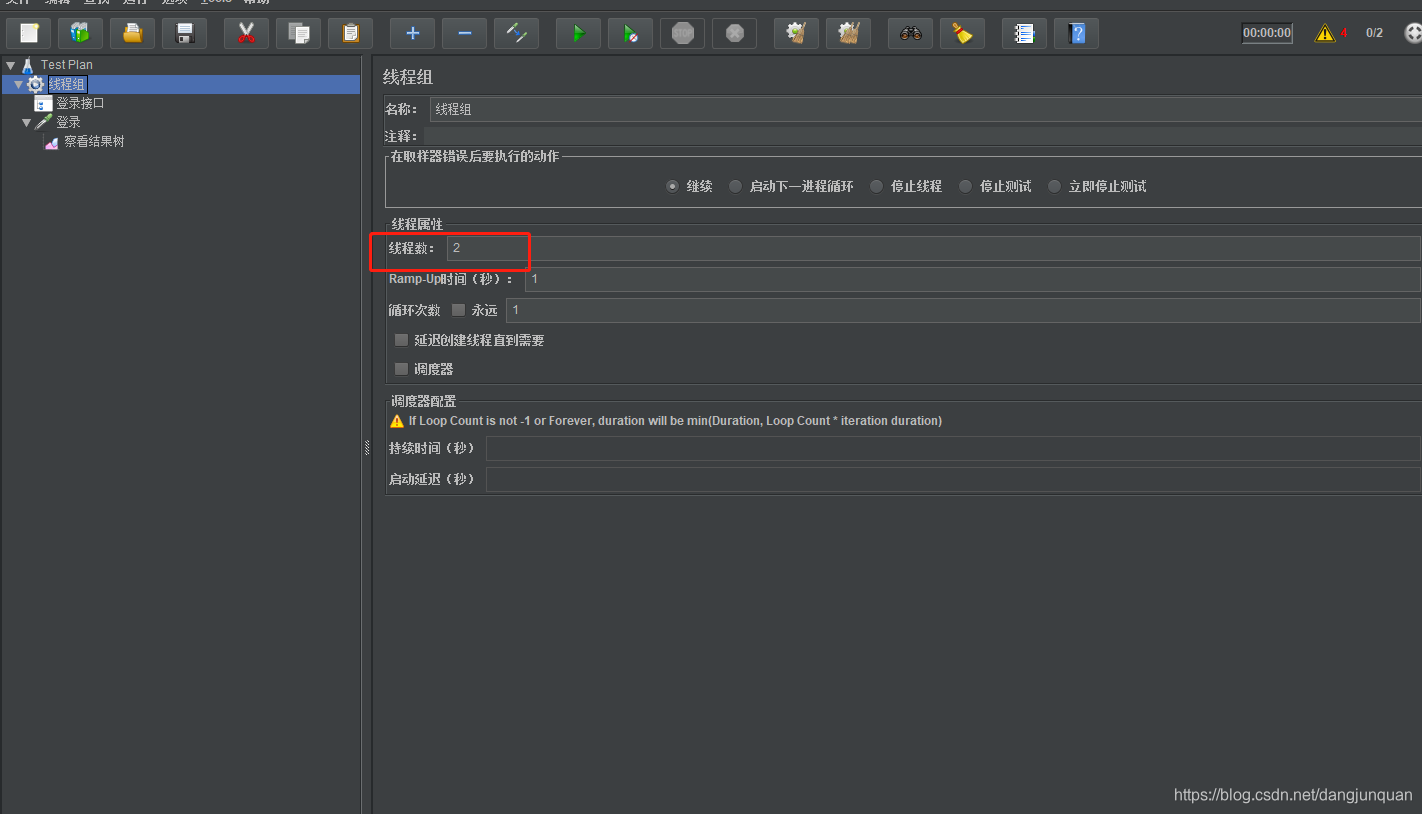1422x814 pixels.
Task: Click the Shutdown test icon
Action: coord(735,33)
